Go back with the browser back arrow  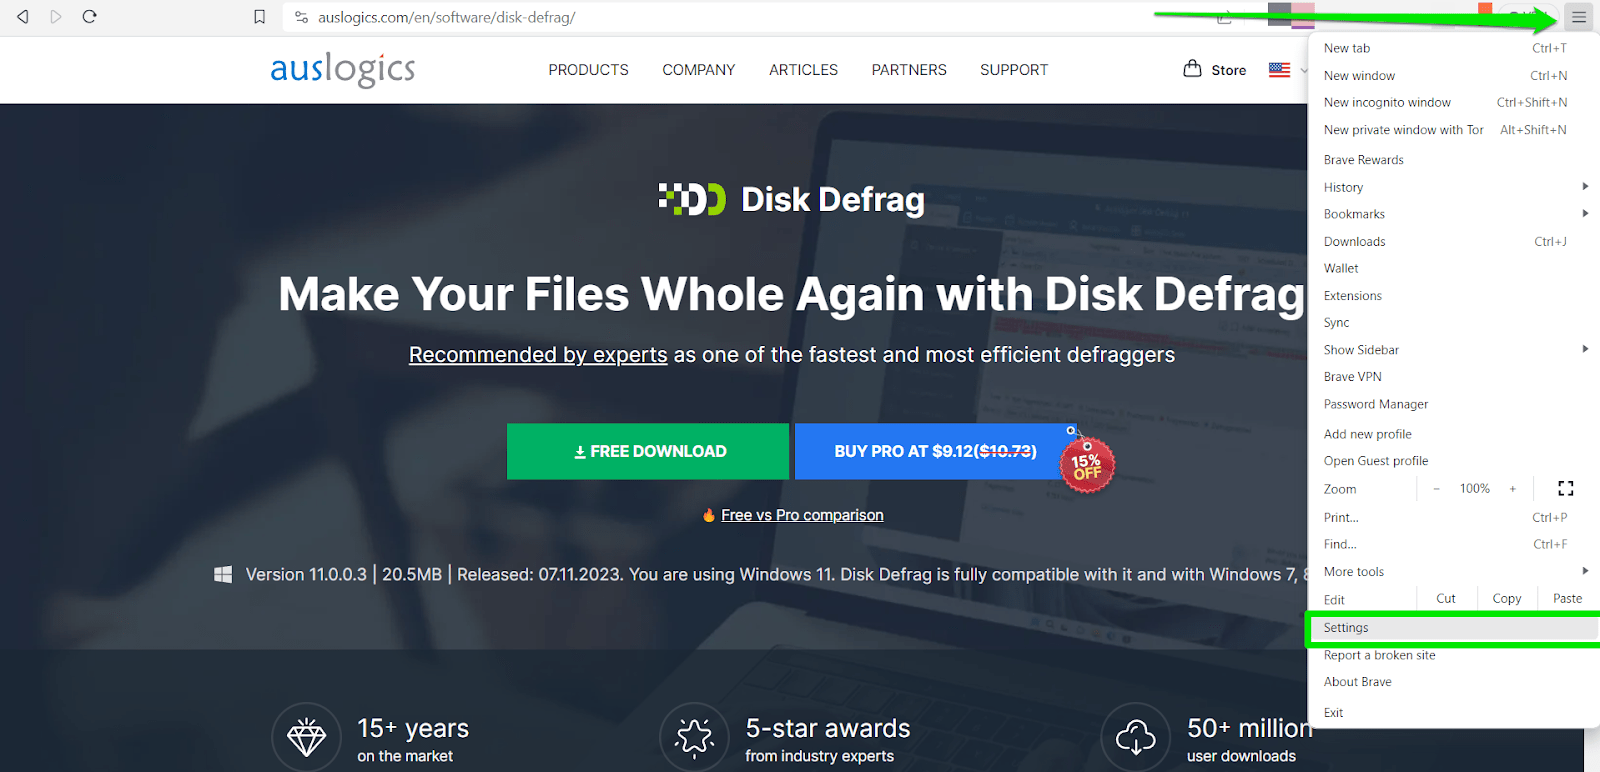(22, 17)
